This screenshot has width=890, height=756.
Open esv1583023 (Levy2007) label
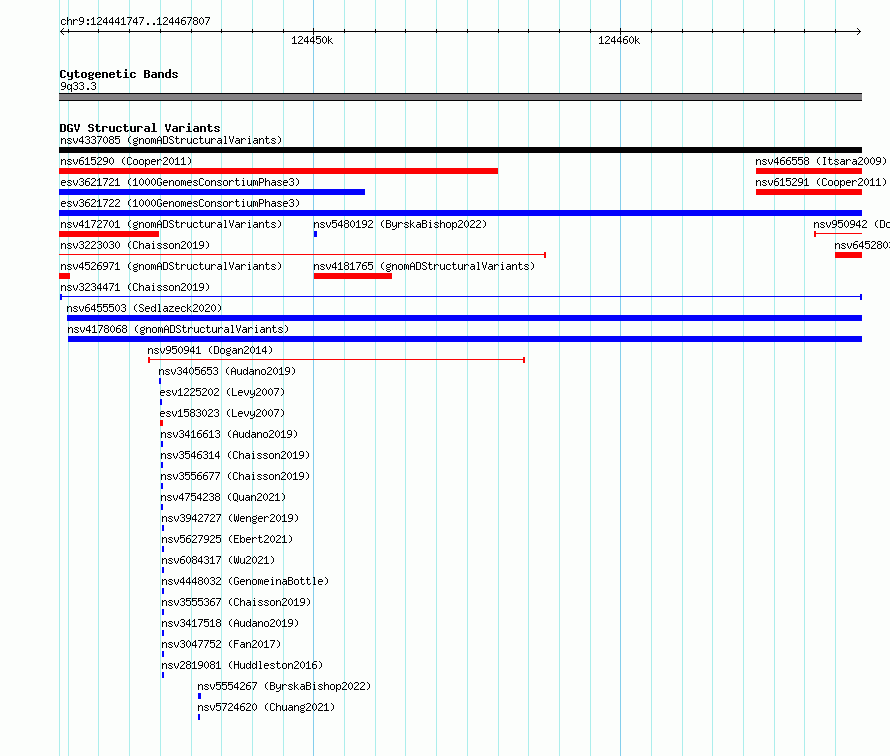(222, 413)
